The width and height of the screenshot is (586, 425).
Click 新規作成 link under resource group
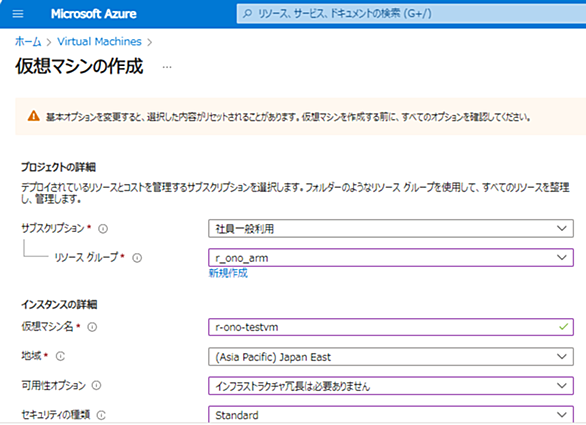(x=228, y=273)
